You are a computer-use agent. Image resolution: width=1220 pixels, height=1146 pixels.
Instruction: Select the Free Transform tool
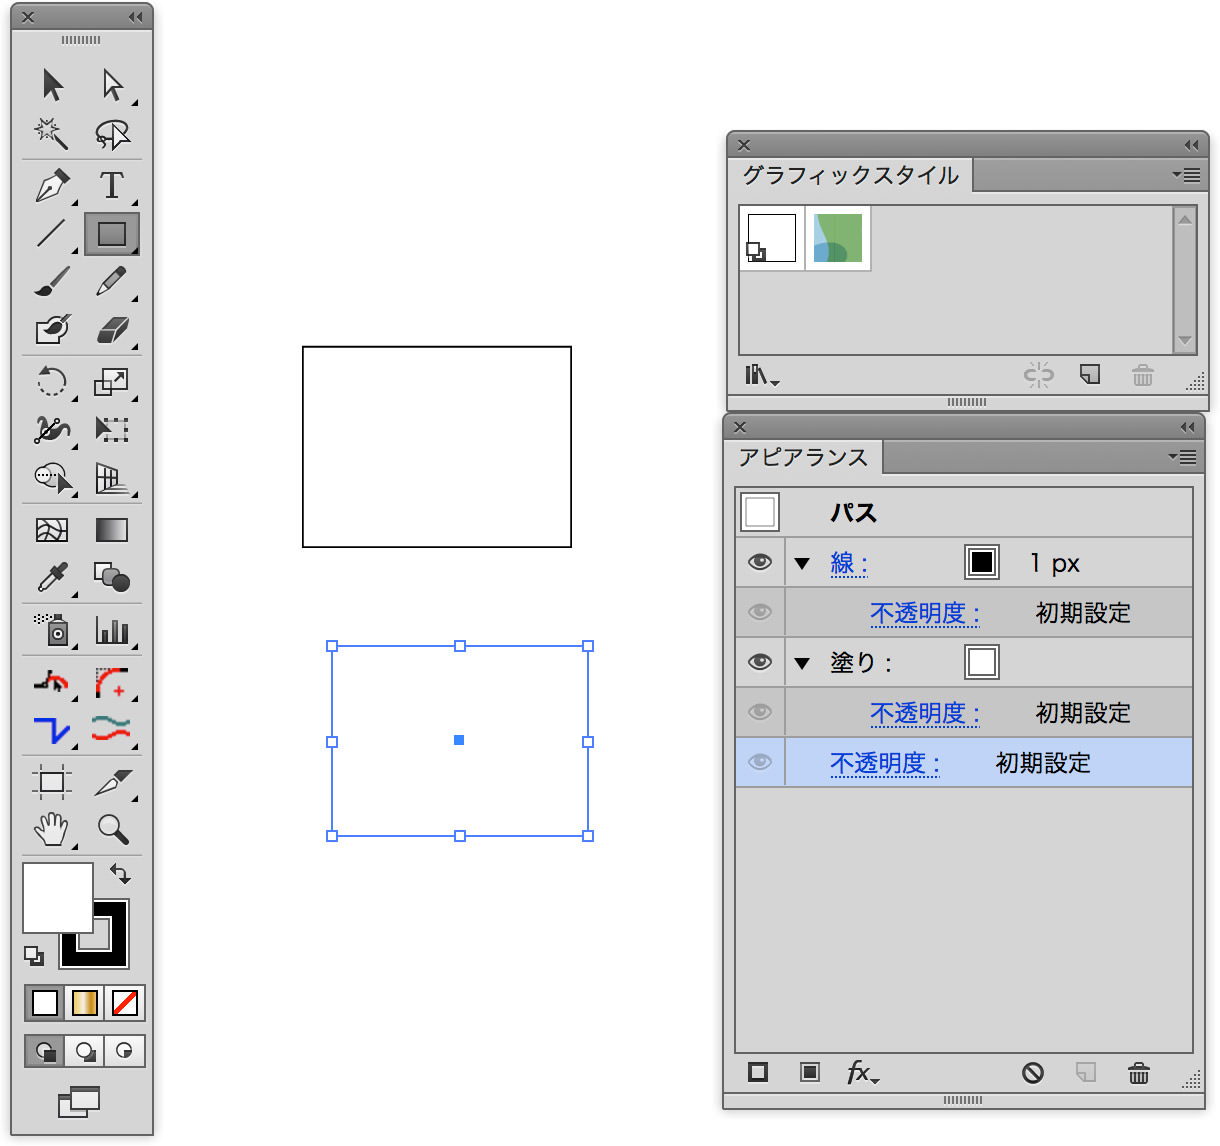[112, 430]
